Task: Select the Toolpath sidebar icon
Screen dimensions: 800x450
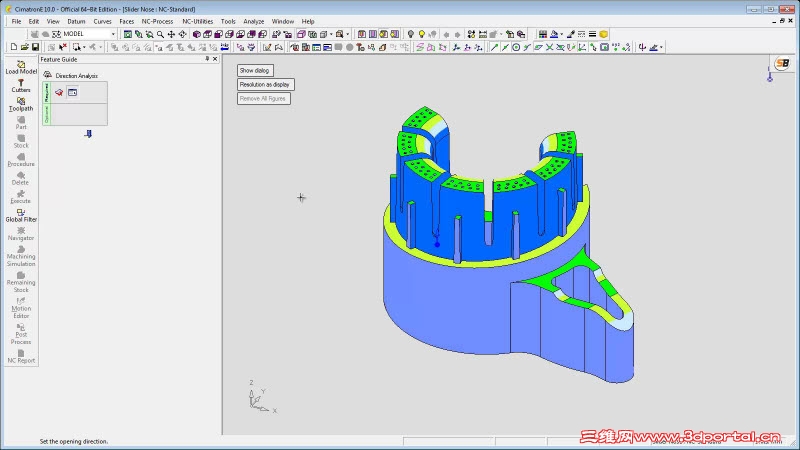Action: tap(21, 105)
